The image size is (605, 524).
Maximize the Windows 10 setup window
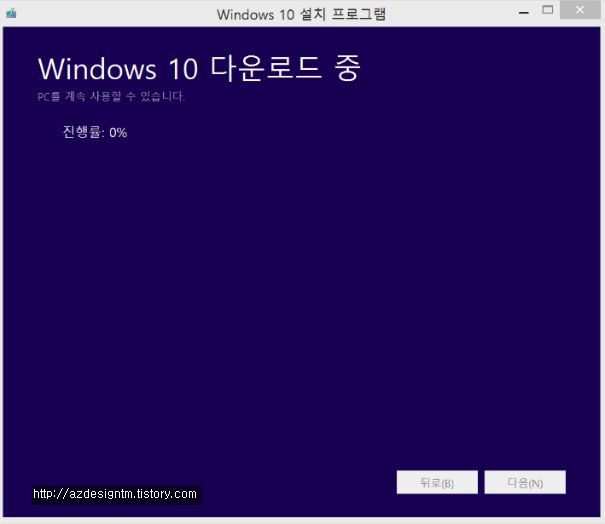click(x=548, y=10)
